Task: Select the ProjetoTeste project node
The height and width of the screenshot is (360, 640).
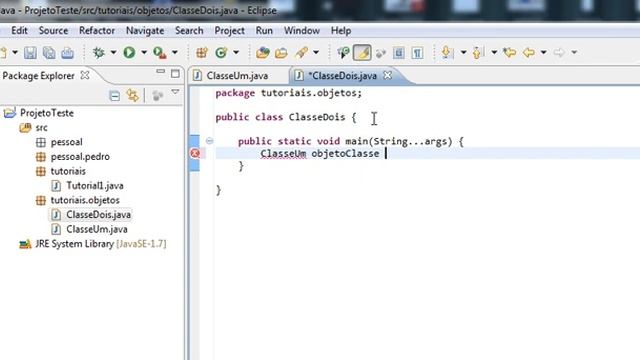Action: 47,113
